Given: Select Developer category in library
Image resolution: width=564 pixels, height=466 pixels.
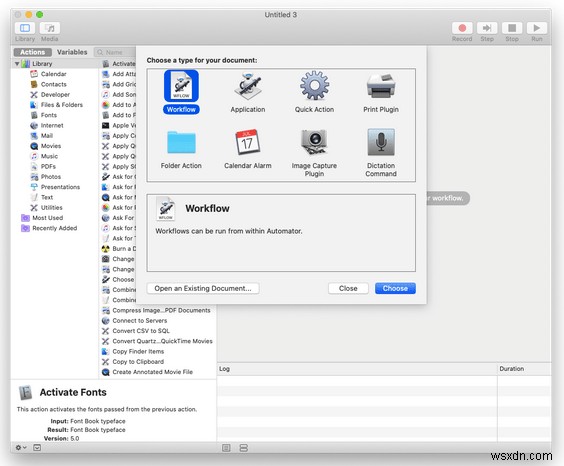Looking at the screenshot, I should click(x=55, y=95).
